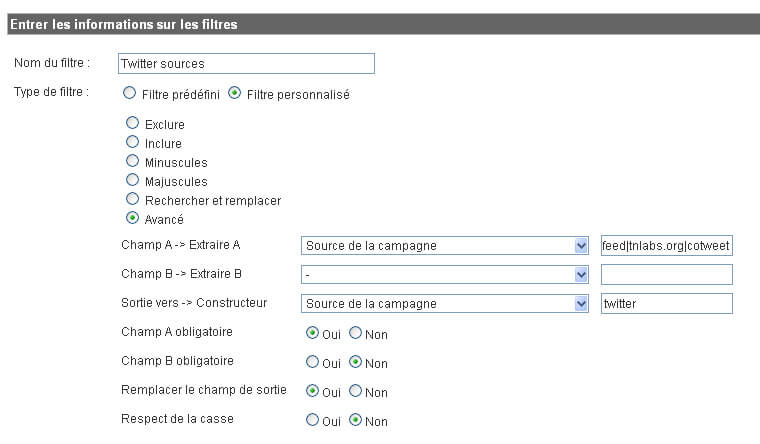
Task: Set Respect de la casse to Oui
Action: (313, 420)
